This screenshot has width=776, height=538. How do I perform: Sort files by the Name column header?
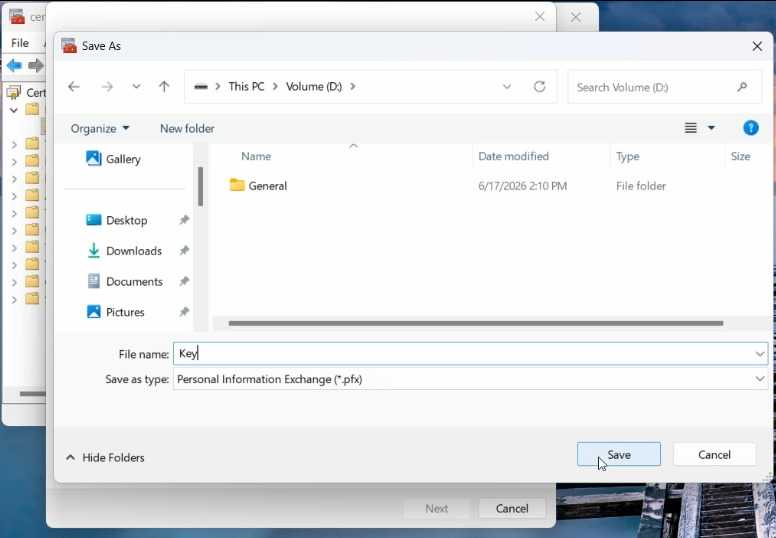click(256, 156)
